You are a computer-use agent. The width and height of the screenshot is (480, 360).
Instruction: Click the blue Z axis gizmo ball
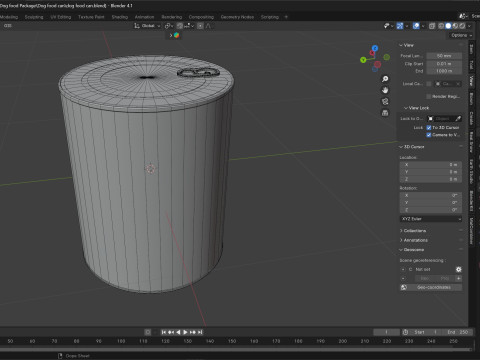[x=375, y=48]
